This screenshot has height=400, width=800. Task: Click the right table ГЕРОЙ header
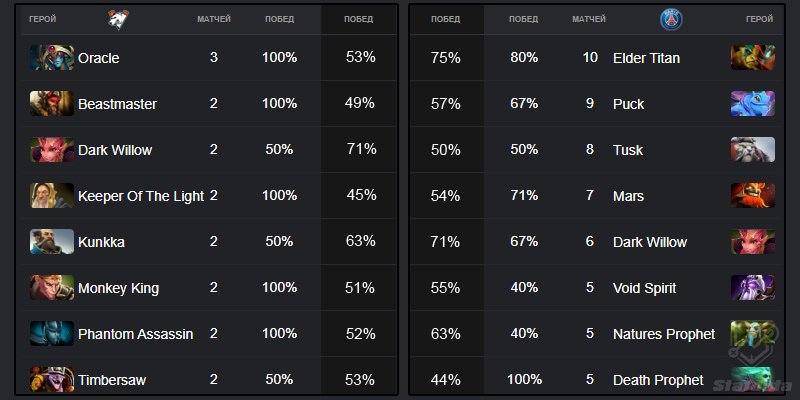tap(759, 19)
